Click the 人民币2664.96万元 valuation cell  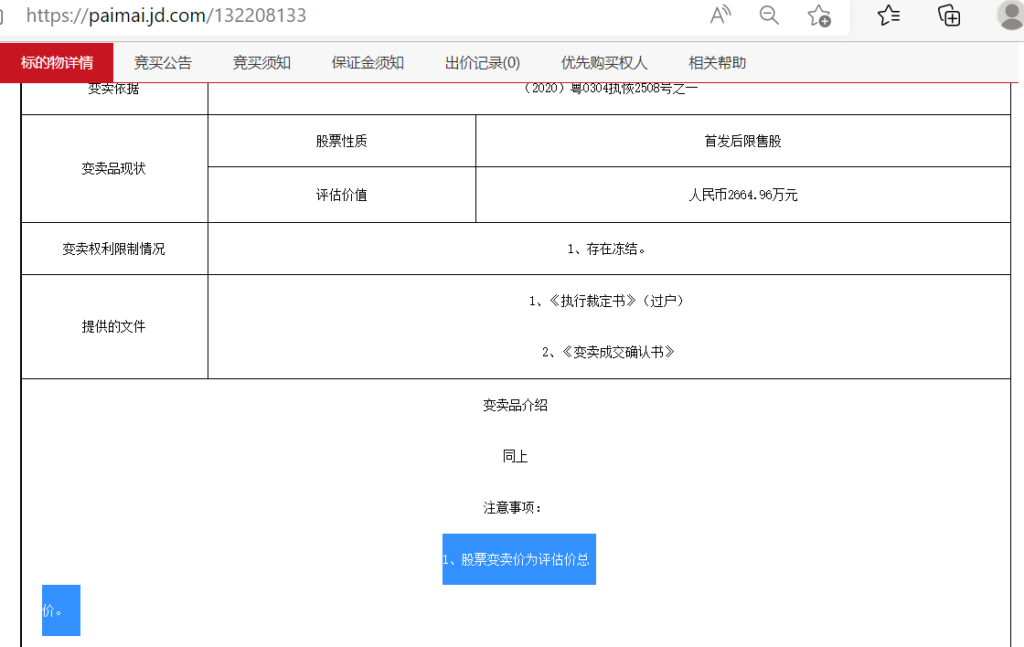tap(743, 195)
